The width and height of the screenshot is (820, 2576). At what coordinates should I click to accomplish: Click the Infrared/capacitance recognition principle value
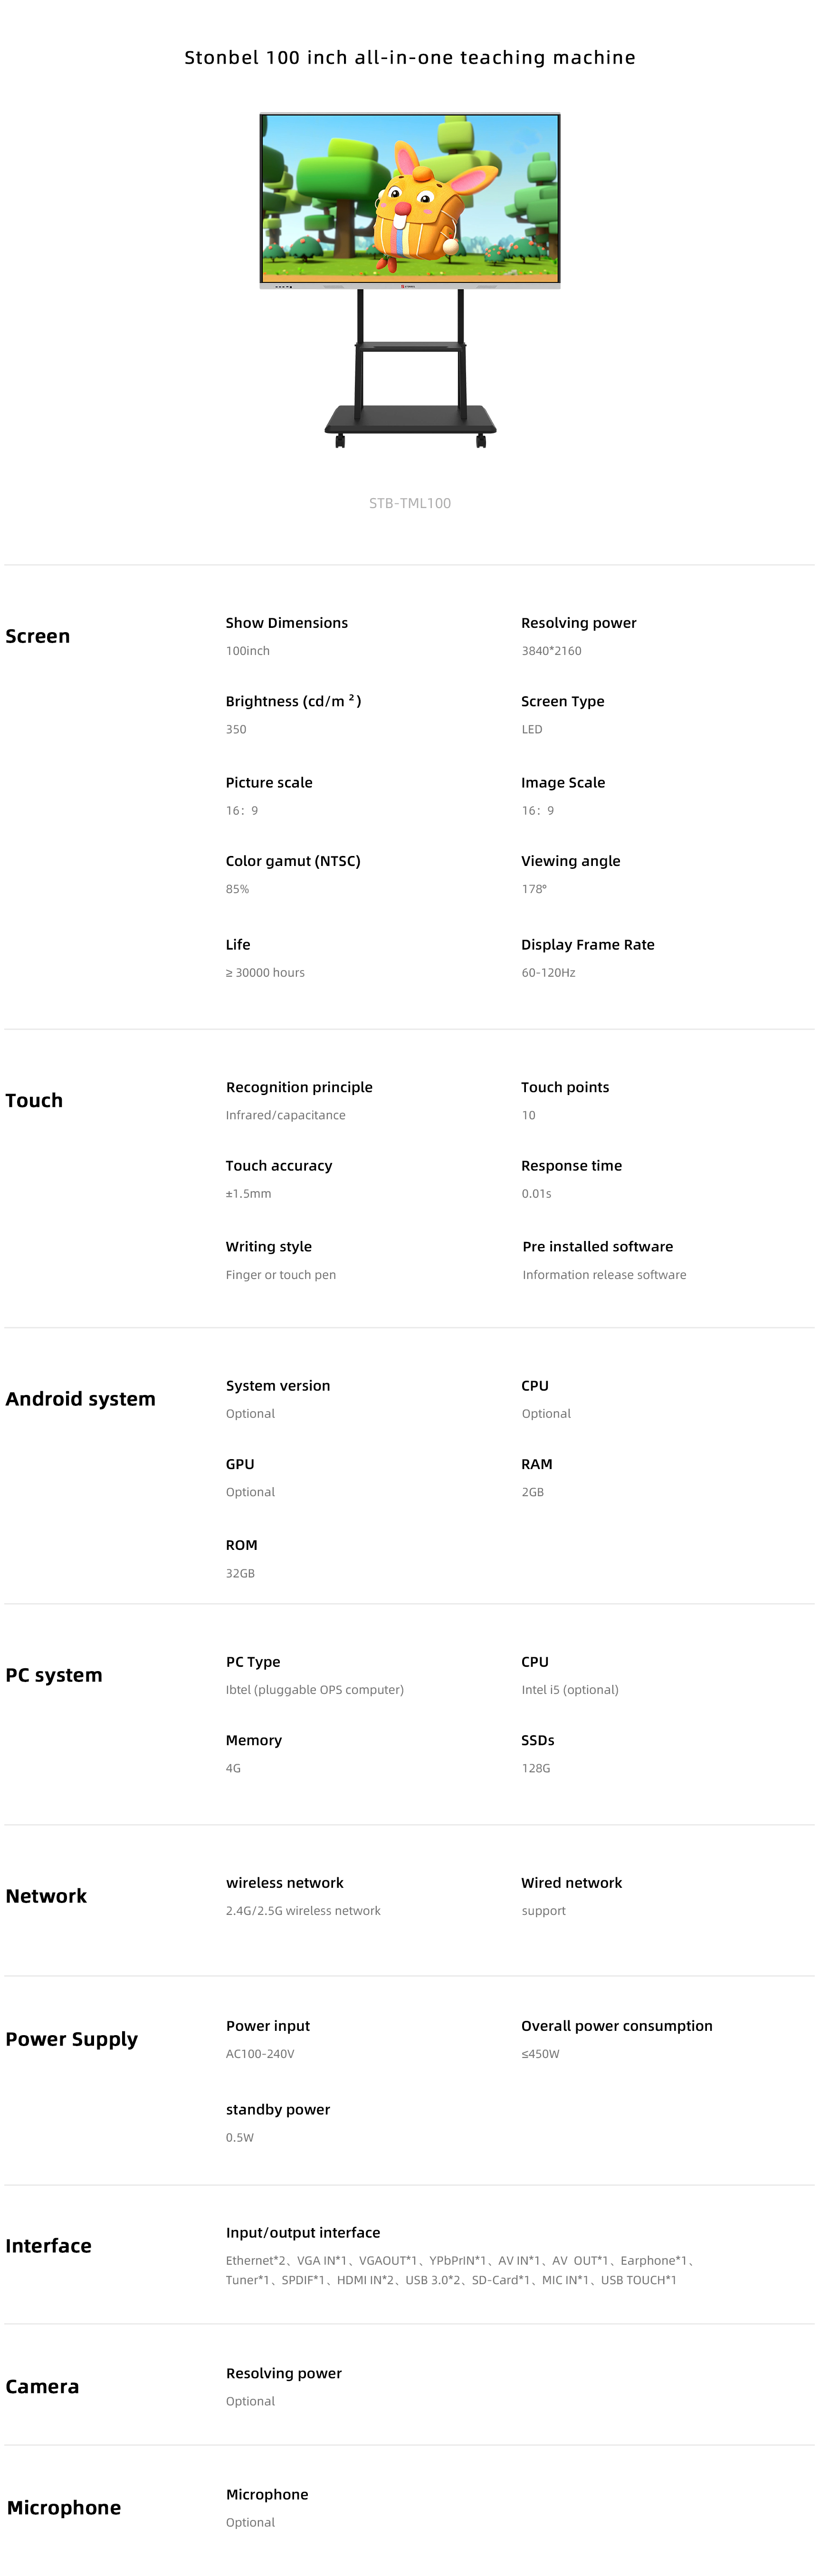(286, 1115)
